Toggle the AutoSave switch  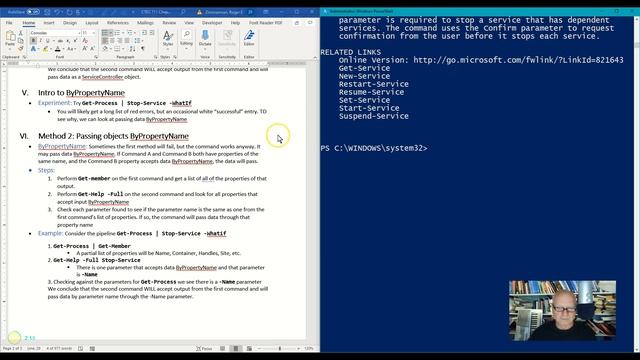click(x=33, y=12)
